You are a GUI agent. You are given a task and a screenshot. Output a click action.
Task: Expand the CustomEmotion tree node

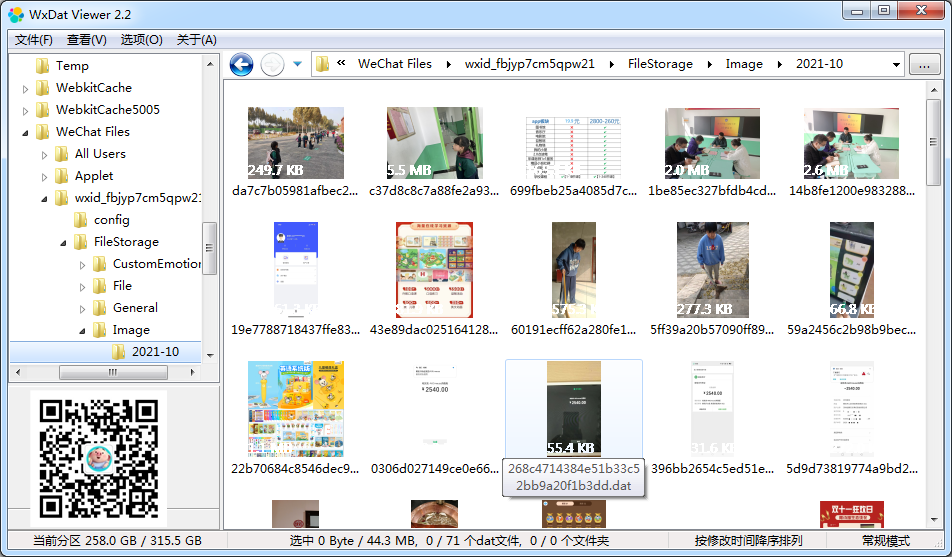82,265
